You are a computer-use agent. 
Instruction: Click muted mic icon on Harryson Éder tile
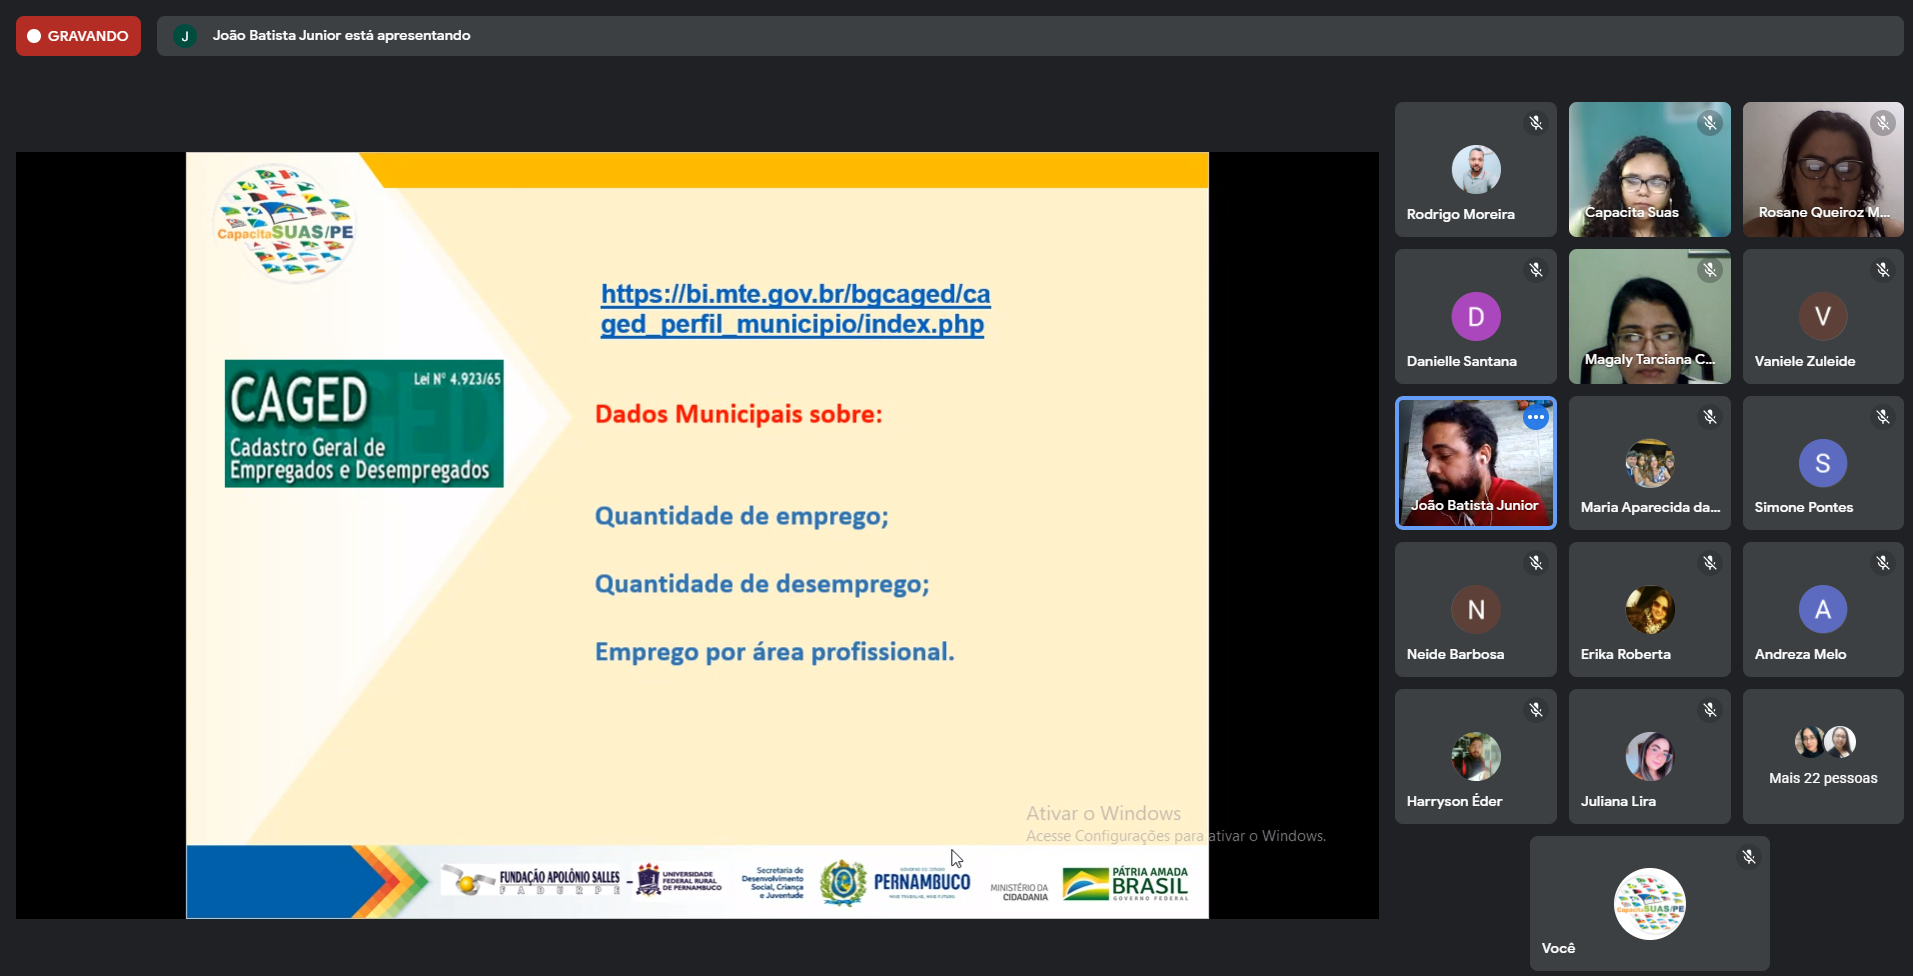tap(1535, 710)
